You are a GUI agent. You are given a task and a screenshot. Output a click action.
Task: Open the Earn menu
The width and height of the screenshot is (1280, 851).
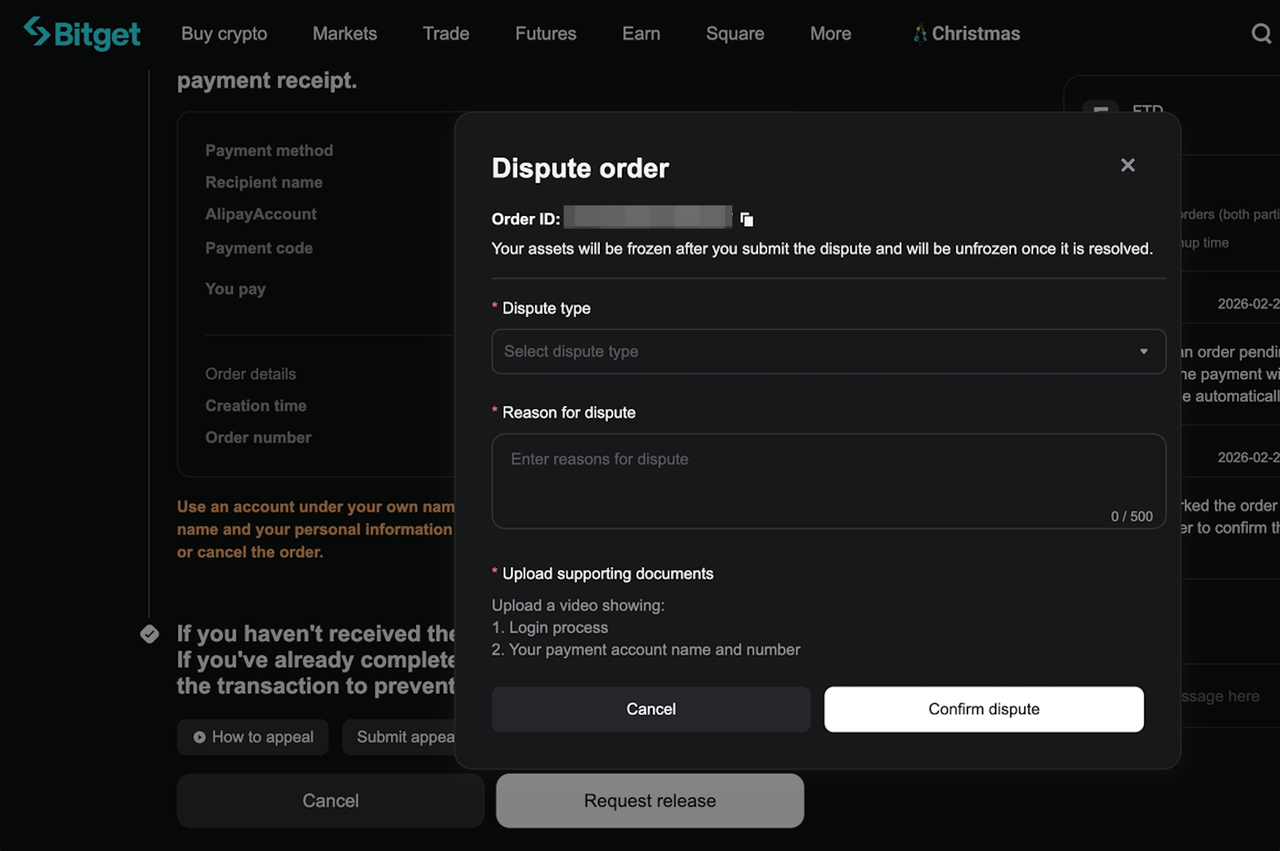641,33
